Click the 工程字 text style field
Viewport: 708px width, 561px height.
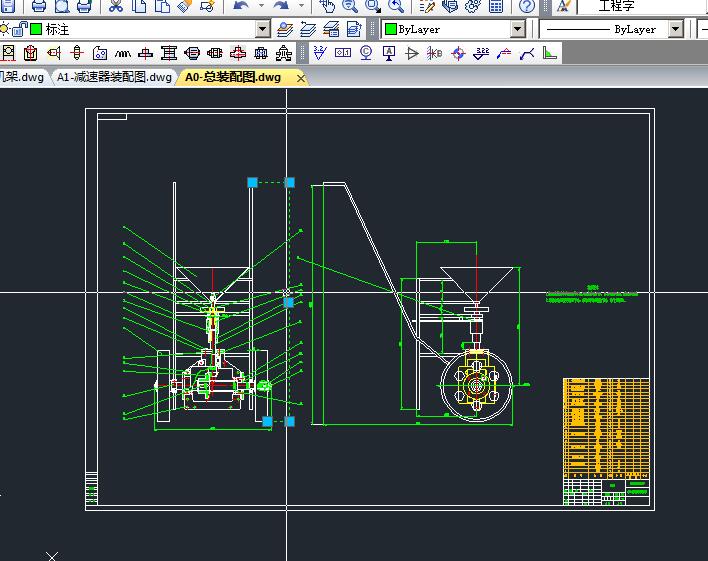pos(643,5)
